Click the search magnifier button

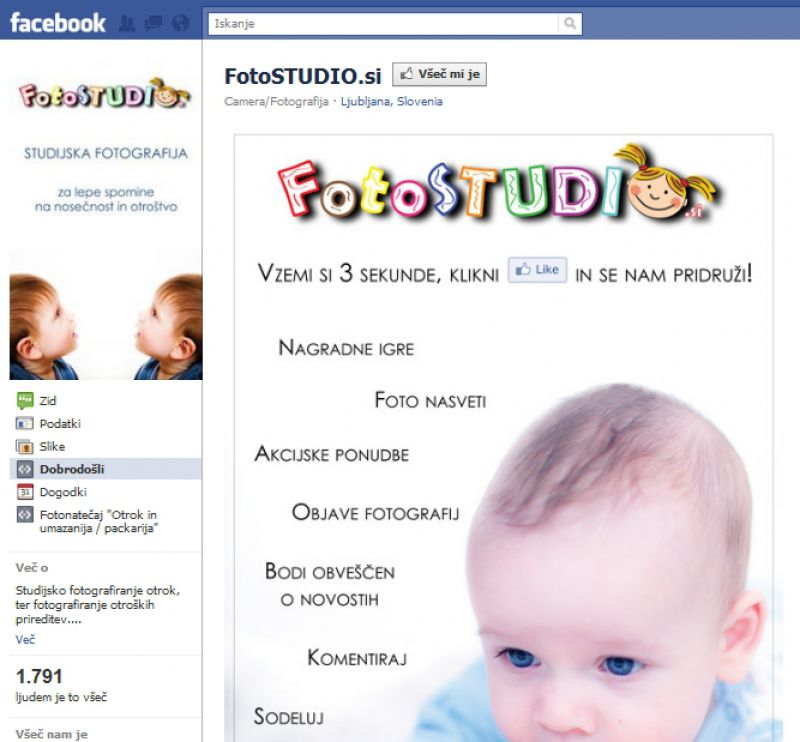click(570, 23)
